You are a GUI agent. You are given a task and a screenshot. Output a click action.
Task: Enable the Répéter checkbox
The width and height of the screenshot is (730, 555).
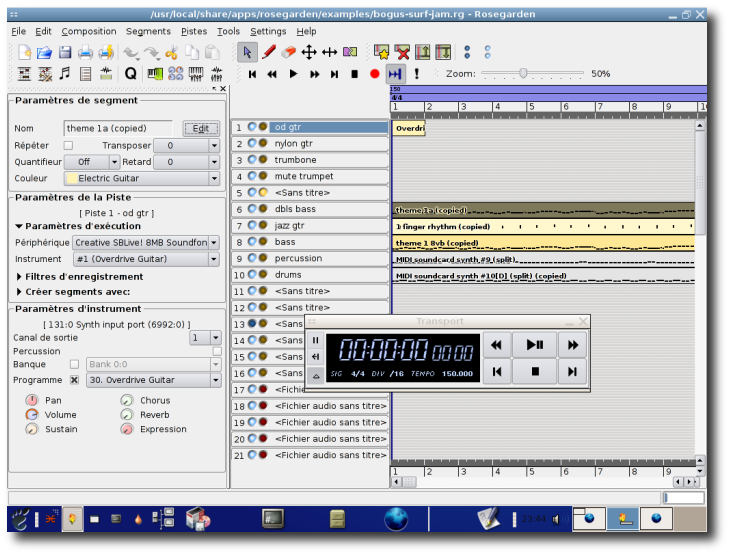pos(68,146)
